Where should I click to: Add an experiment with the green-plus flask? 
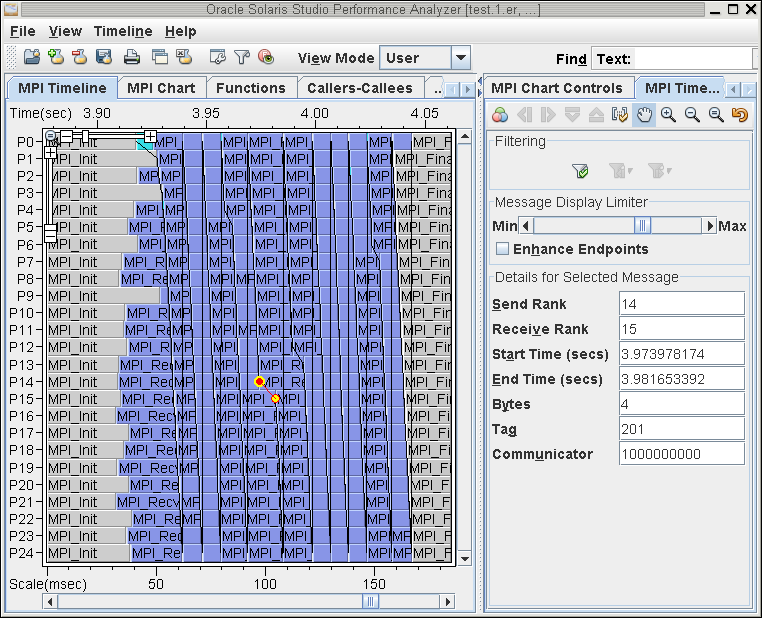click(x=56, y=57)
